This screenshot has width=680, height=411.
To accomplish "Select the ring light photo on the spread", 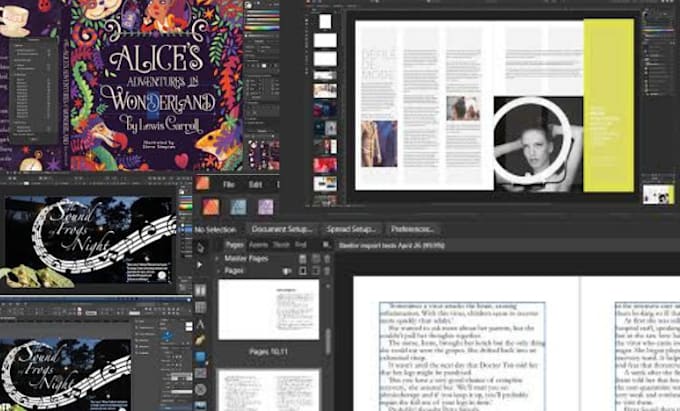I will click(x=538, y=144).
